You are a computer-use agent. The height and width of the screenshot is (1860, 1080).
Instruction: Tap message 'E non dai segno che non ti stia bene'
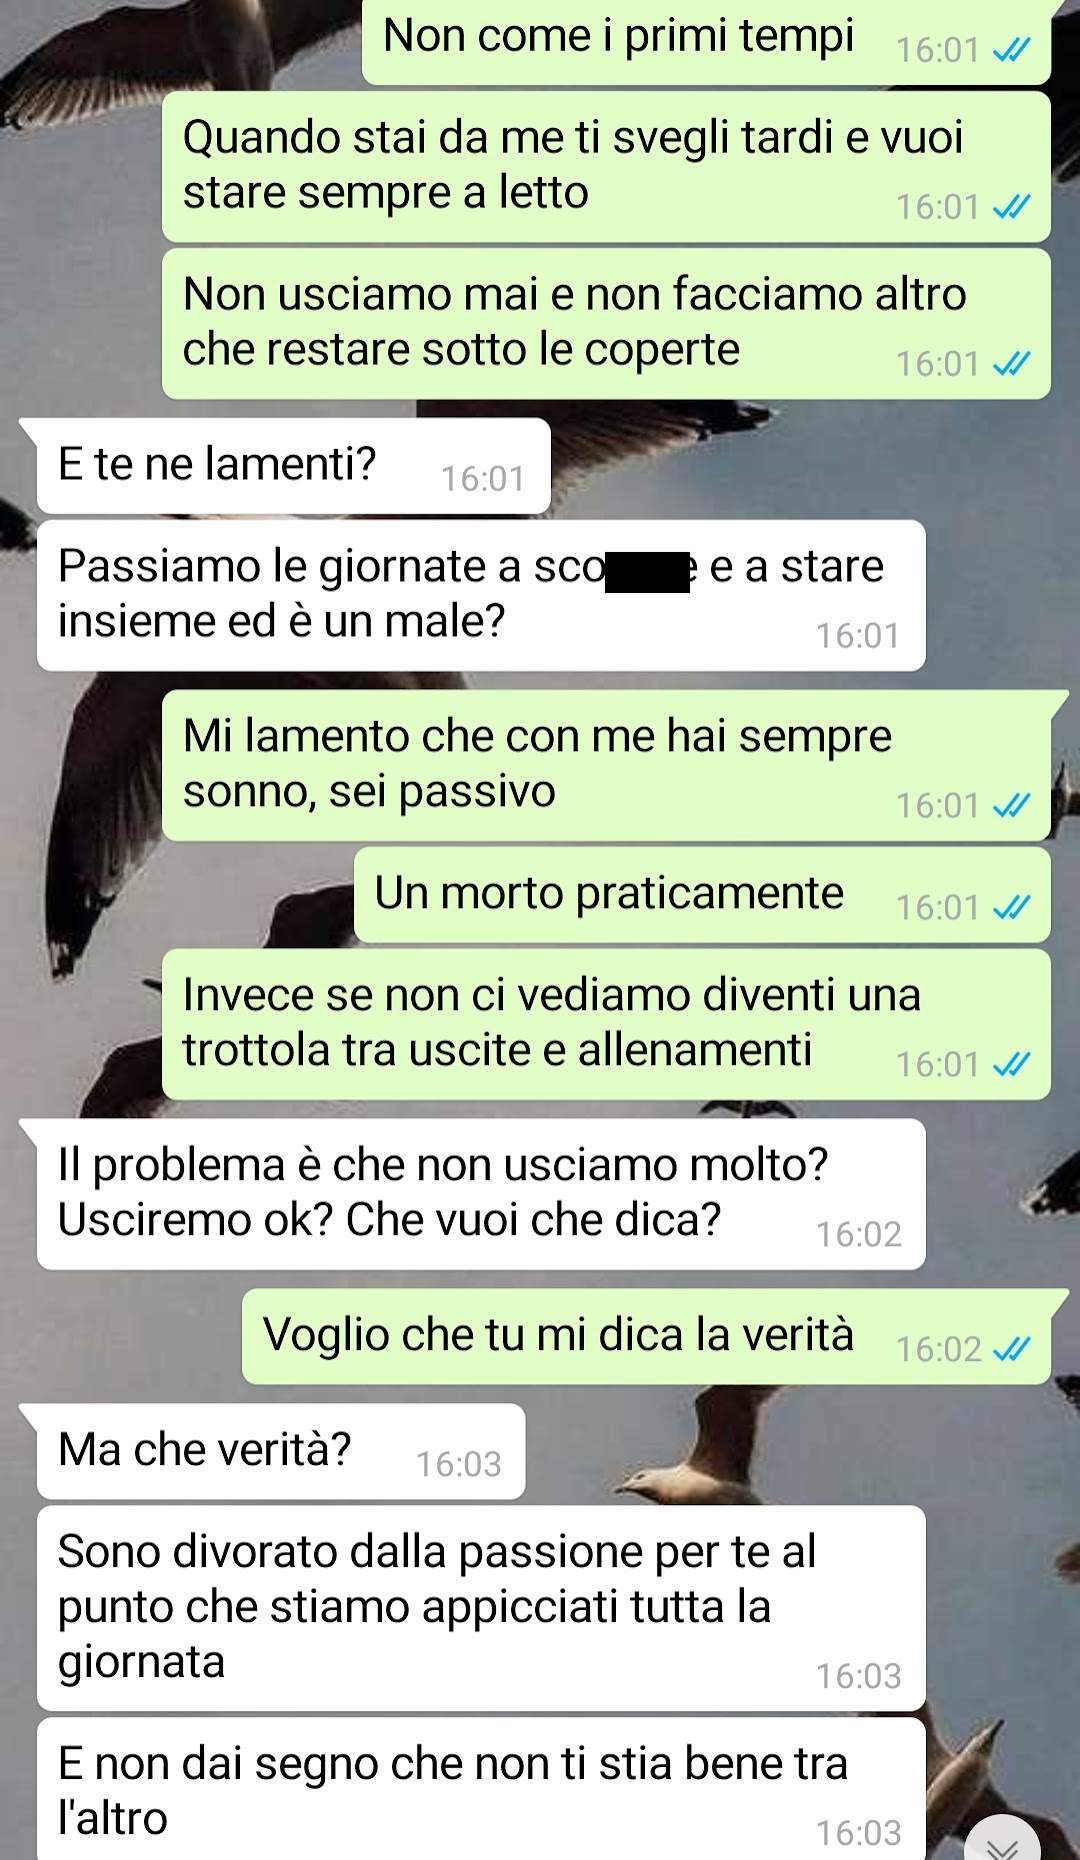[481, 1790]
